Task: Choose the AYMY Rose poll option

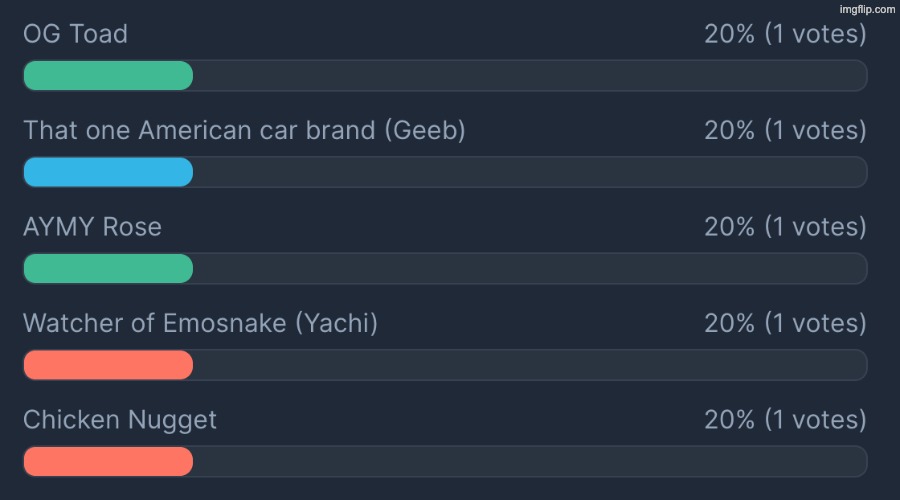Action: (92, 227)
